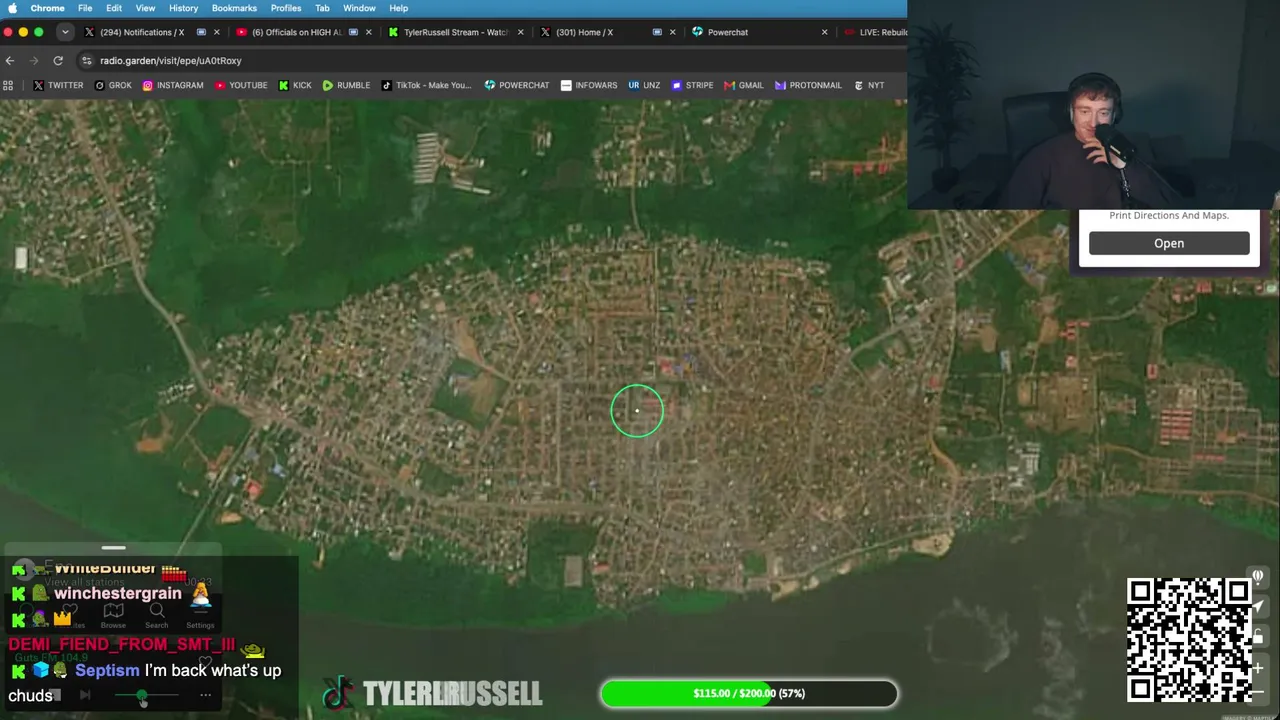The width and height of the screenshot is (1280, 720).
Task: Open the UNZ bookmark
Action: [x=644, y=86]
